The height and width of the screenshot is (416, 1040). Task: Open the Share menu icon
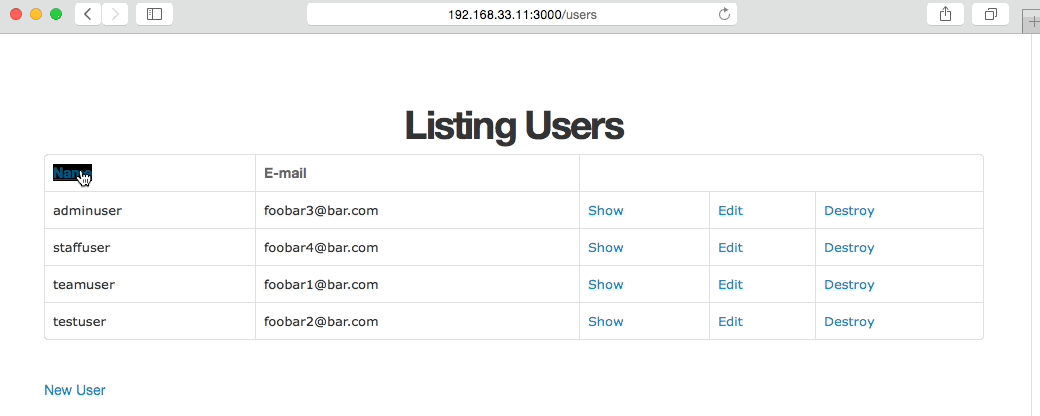pos(945,14)
